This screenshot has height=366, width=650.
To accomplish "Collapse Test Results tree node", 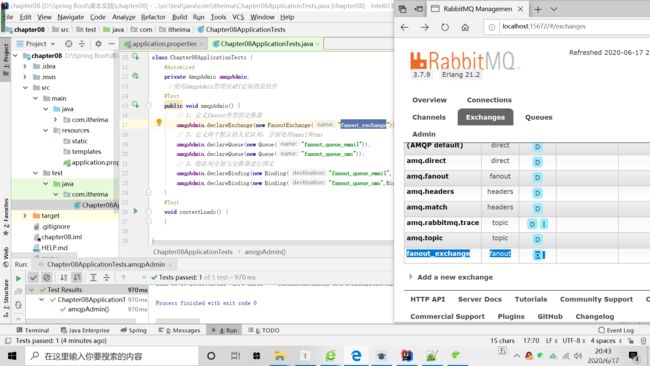I will click(x=31, y=290).
